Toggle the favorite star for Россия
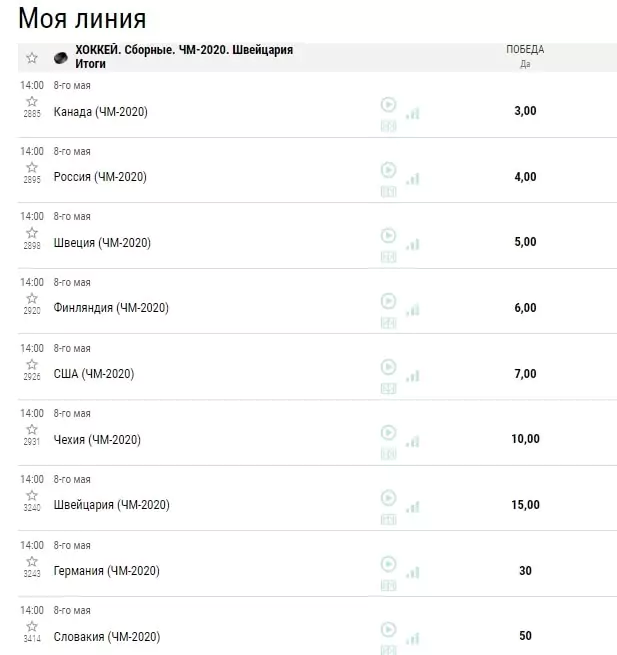 click(32, 168)
